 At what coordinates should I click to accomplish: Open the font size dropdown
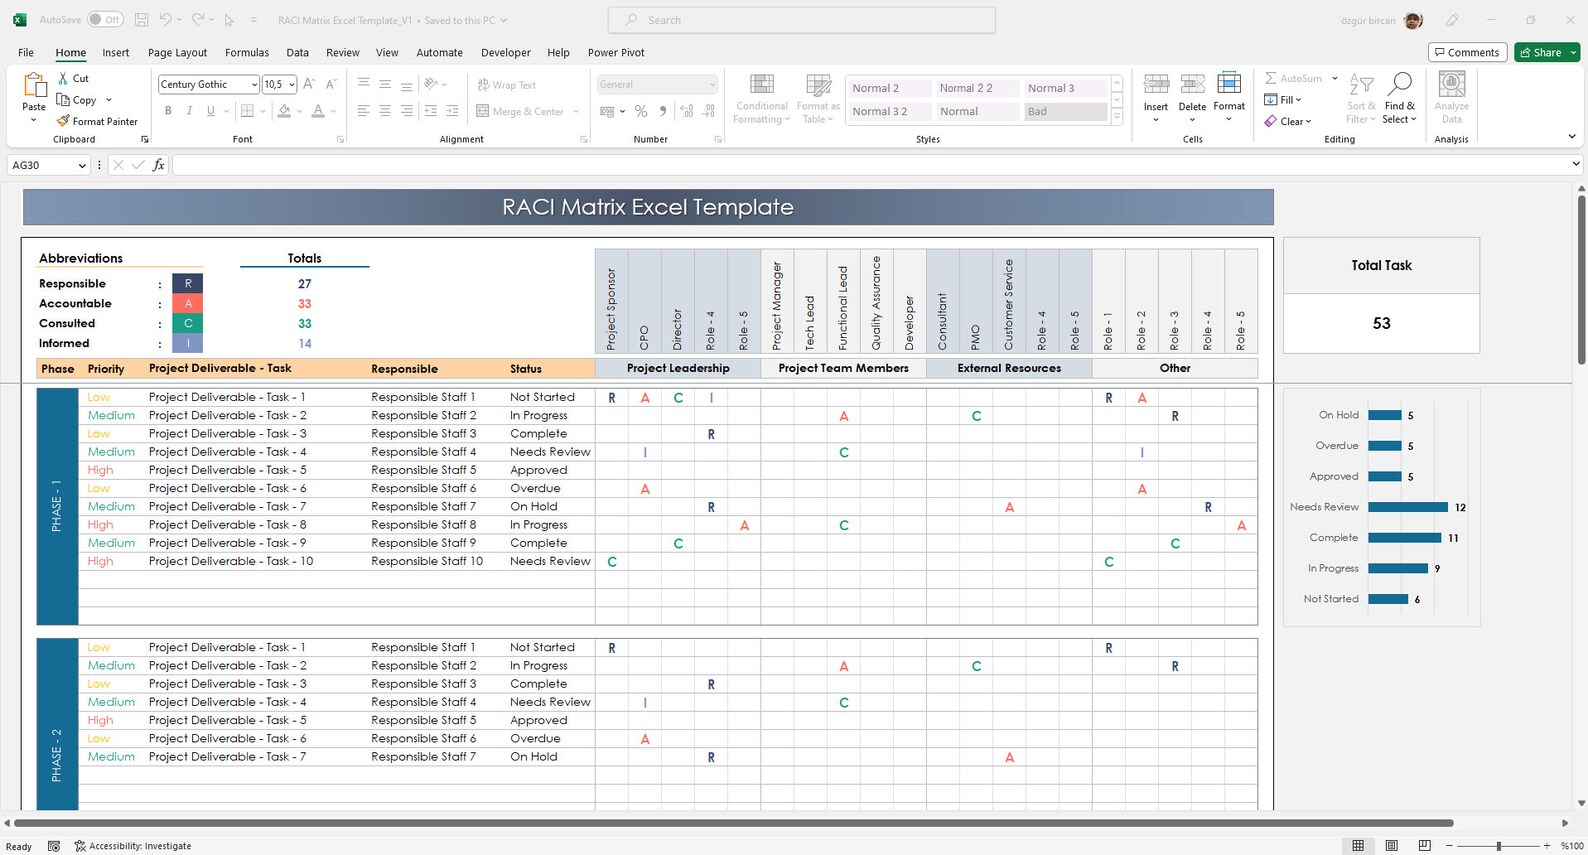tap(292, 85)
